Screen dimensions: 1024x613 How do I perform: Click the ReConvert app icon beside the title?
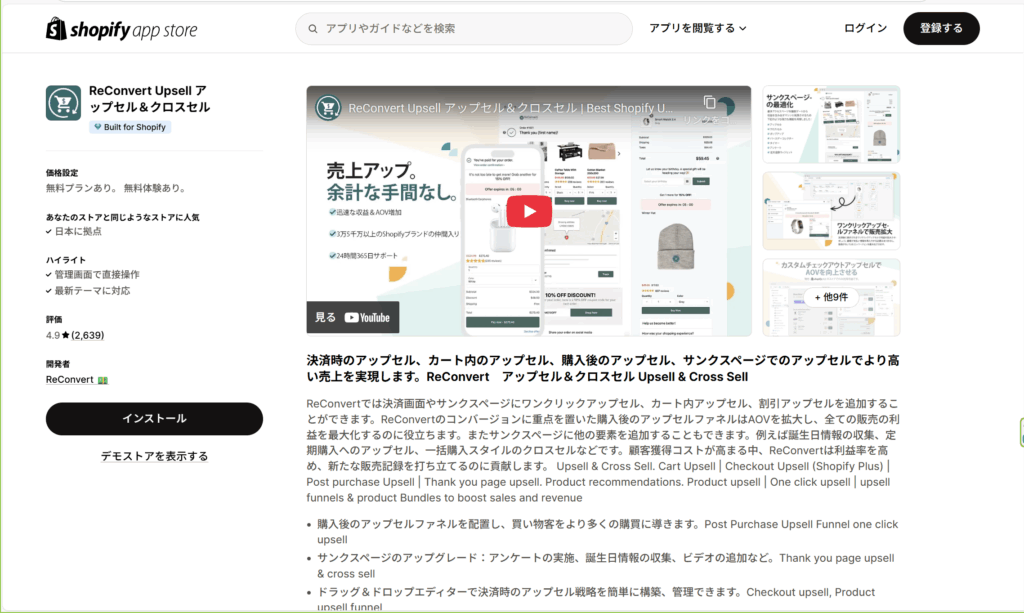click(x=63, y=102)
